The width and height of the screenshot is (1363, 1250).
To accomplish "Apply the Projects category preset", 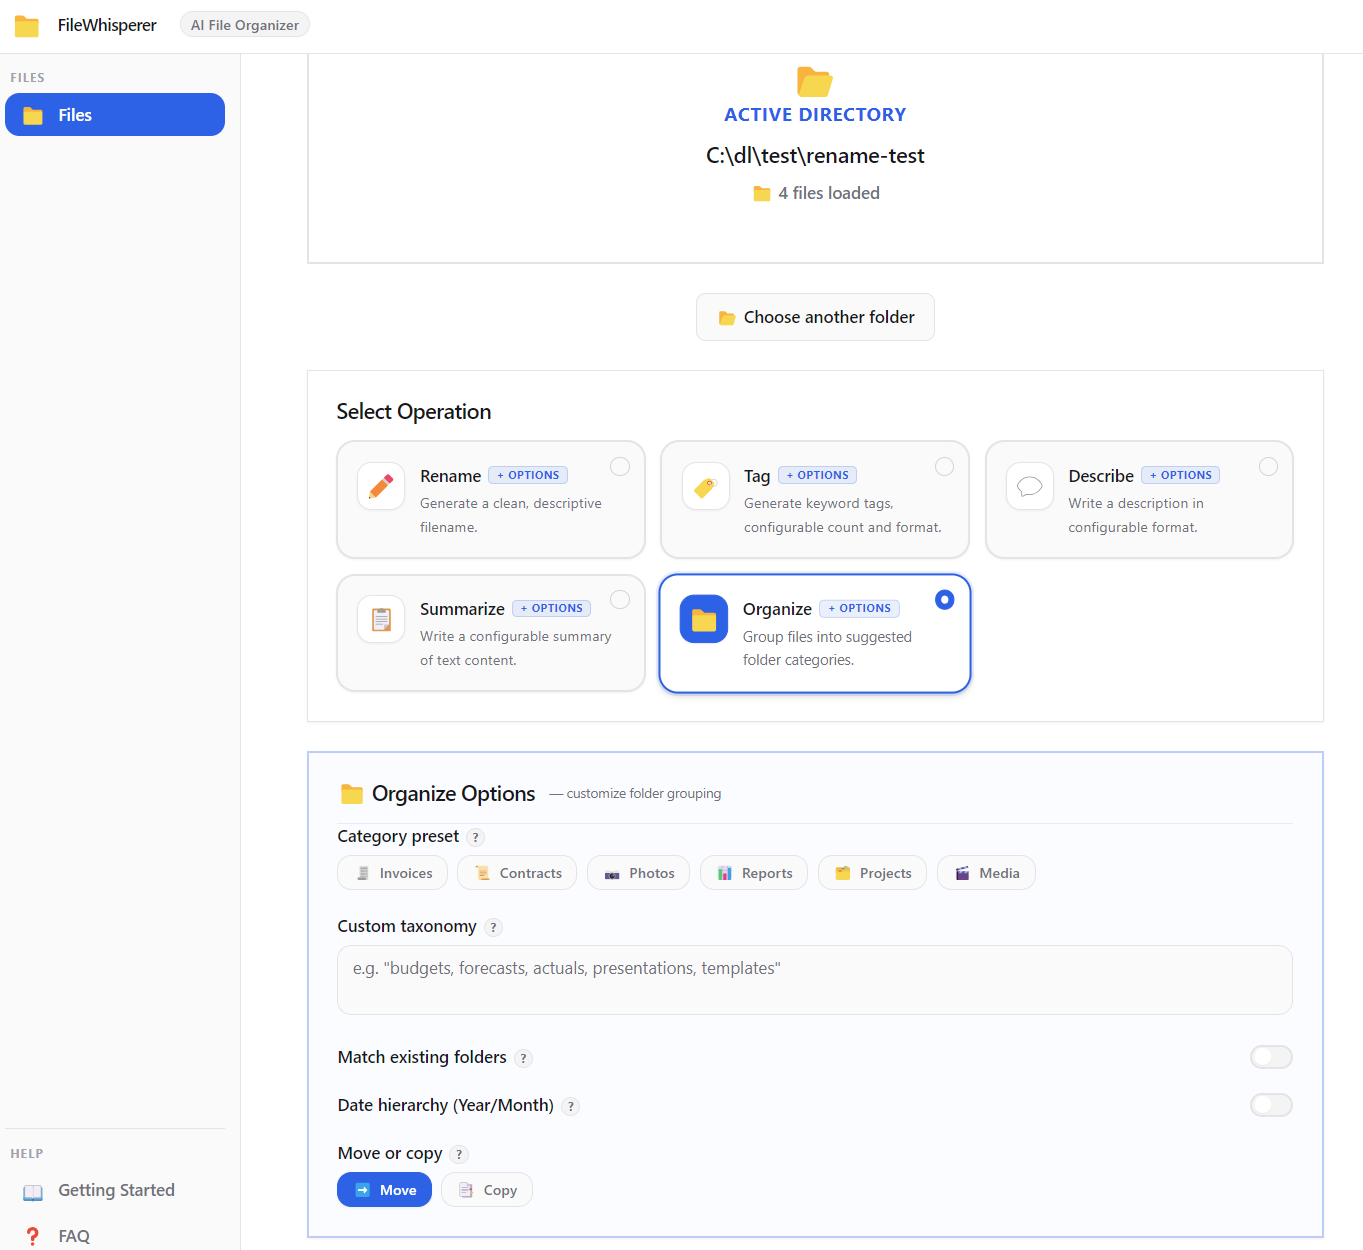I will [x=872, y=873].
